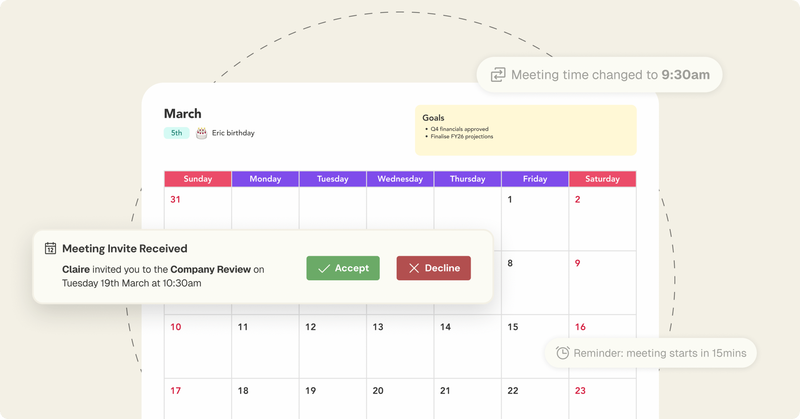This screenshot has width=800, height=419.
Task: Click Company Review in the invite text
Action: (211, 269)
